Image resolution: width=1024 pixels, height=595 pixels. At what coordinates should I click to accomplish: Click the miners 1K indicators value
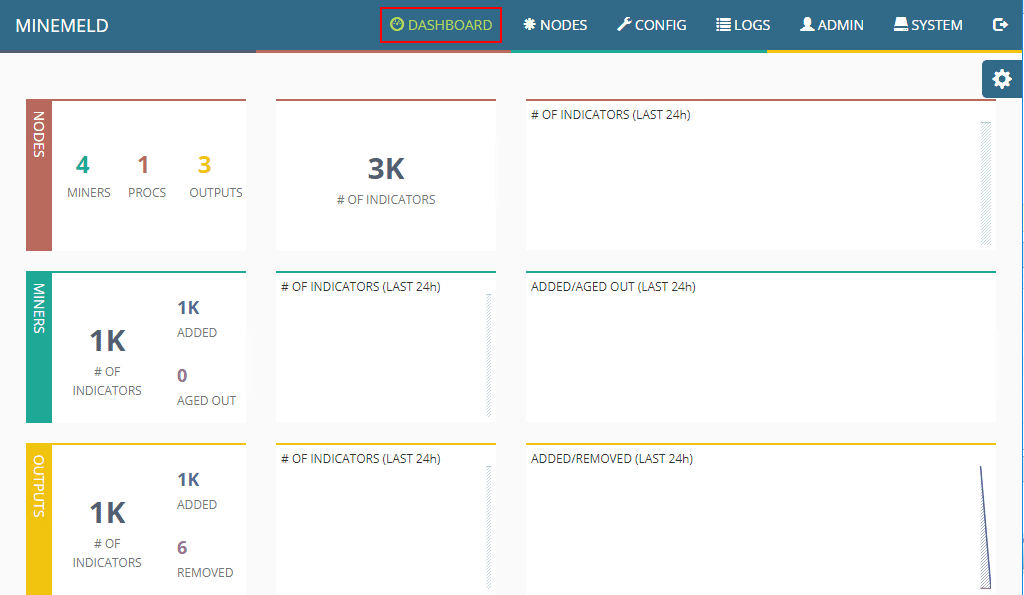(107, 341)
